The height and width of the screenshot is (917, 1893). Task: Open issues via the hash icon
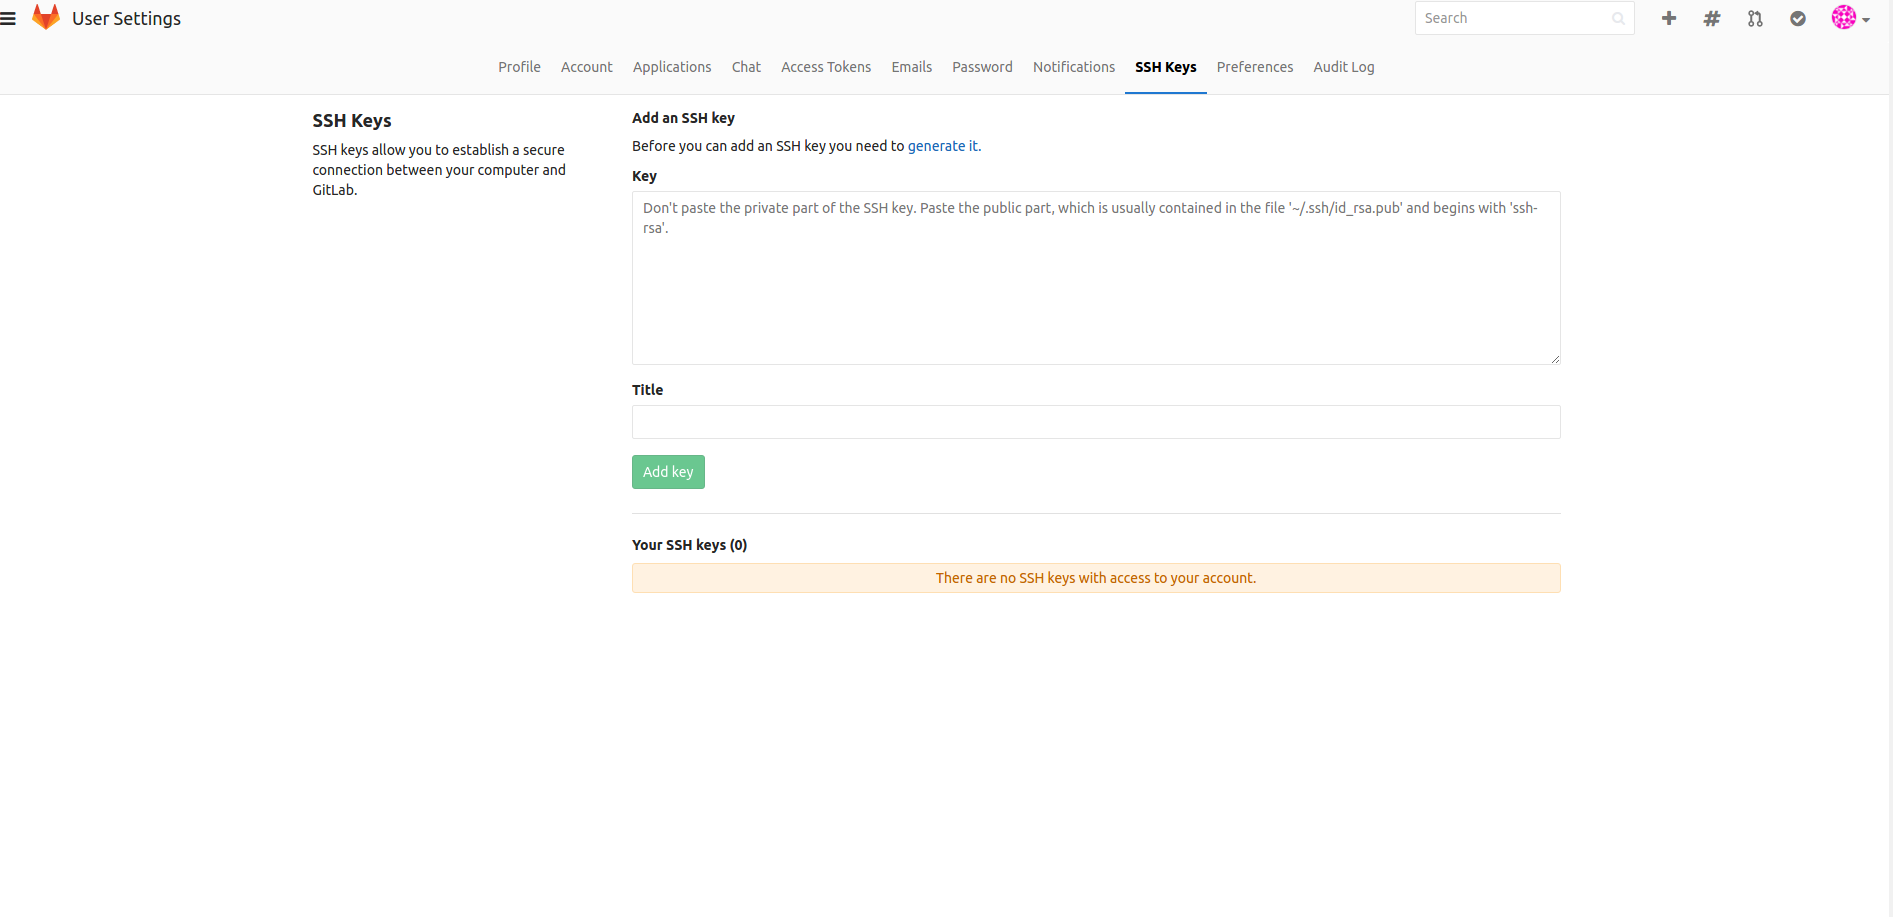coord(1711,18)
